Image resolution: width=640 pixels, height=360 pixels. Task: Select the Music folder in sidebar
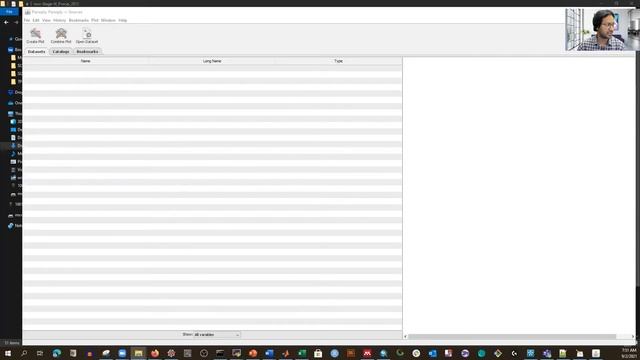16,154
